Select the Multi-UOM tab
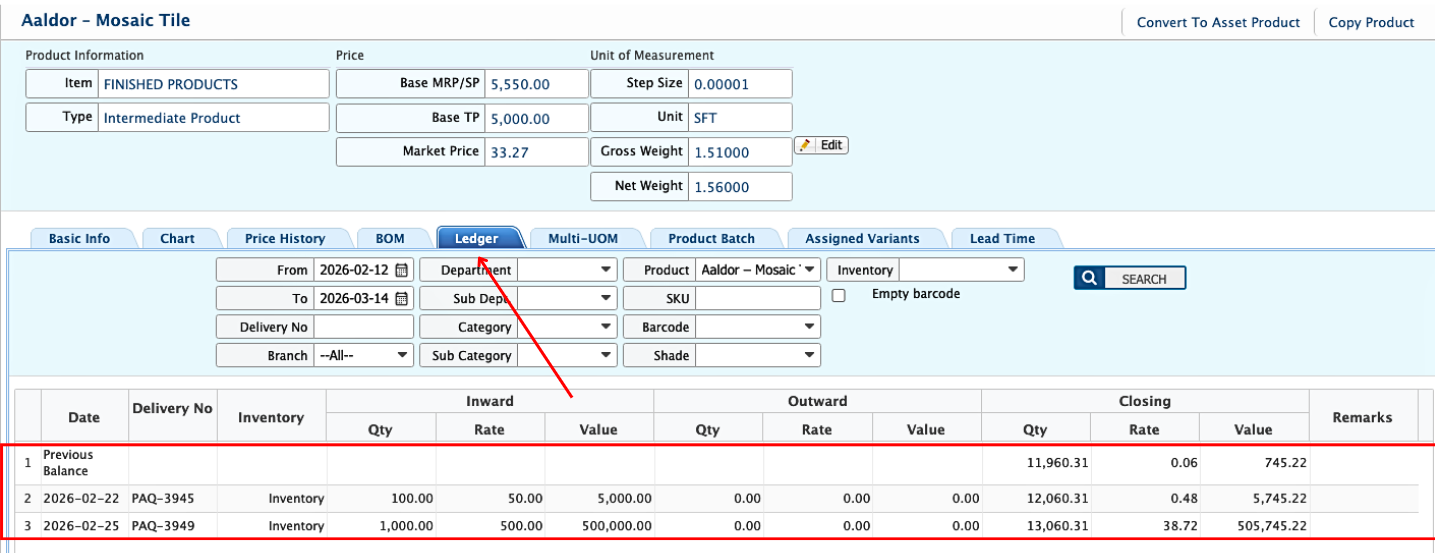1435x553 pixels. pyautogui.click(x=583, y=238)
